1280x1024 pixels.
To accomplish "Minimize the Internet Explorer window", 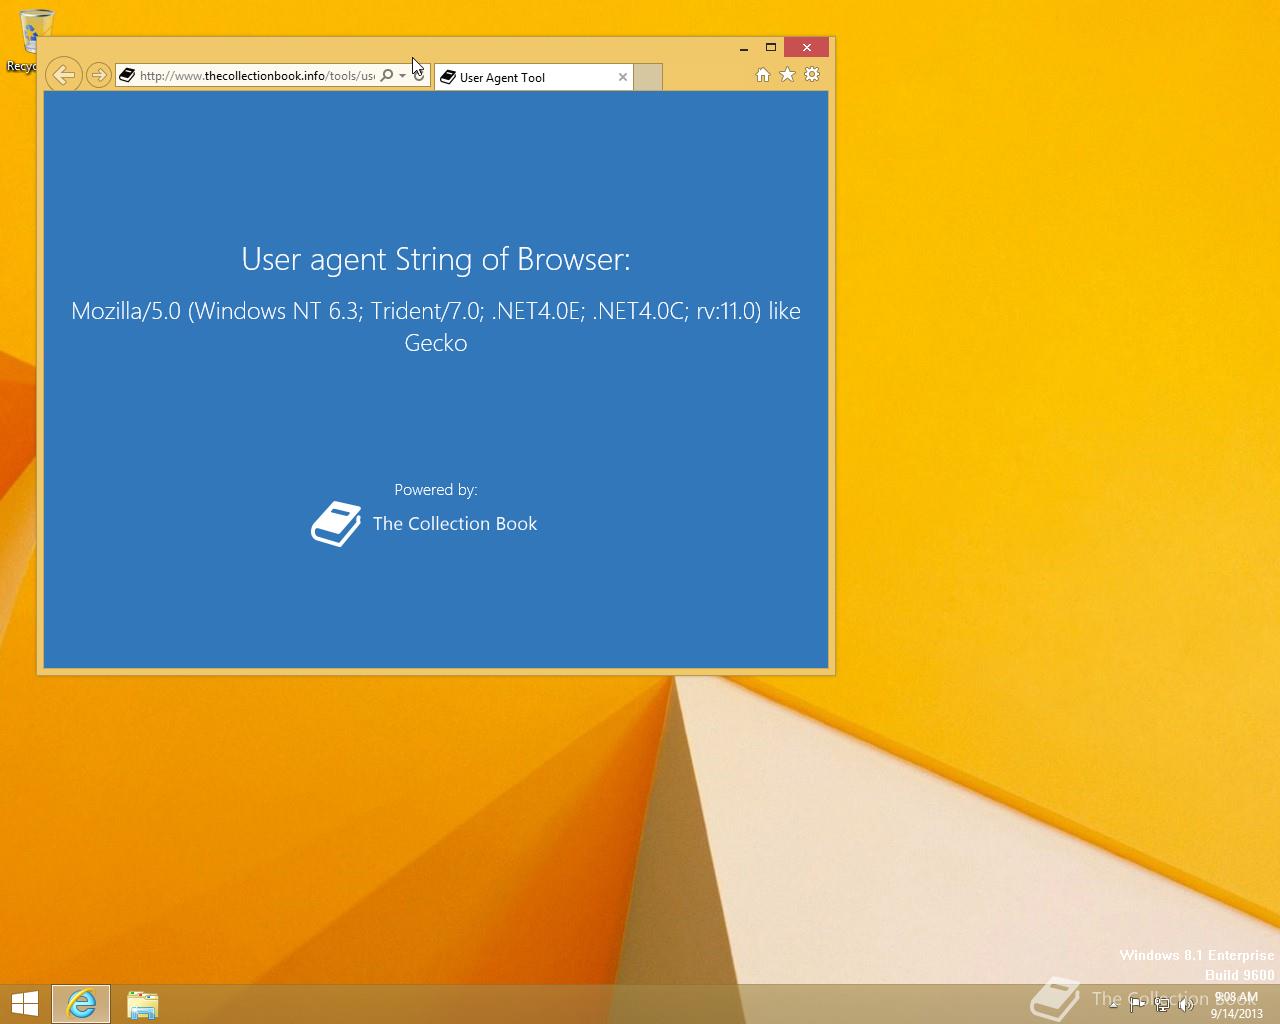I will coord(744,48).
